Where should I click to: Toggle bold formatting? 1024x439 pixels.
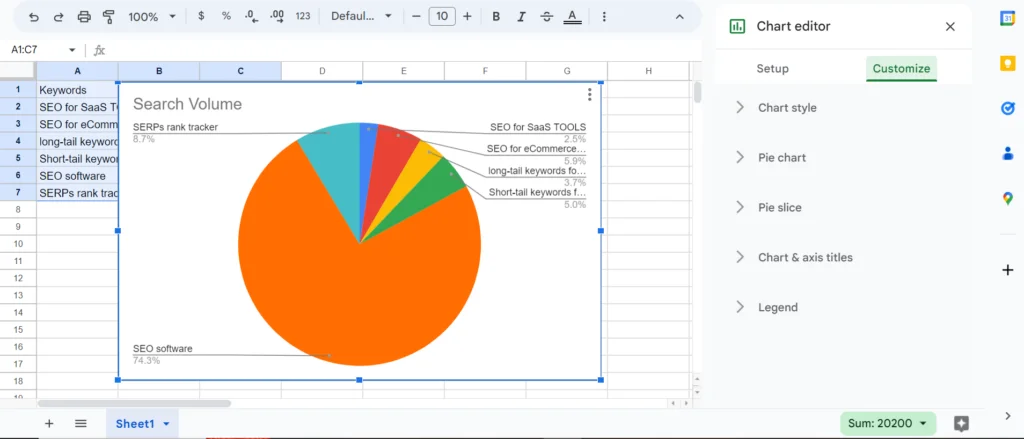point(496,17)
